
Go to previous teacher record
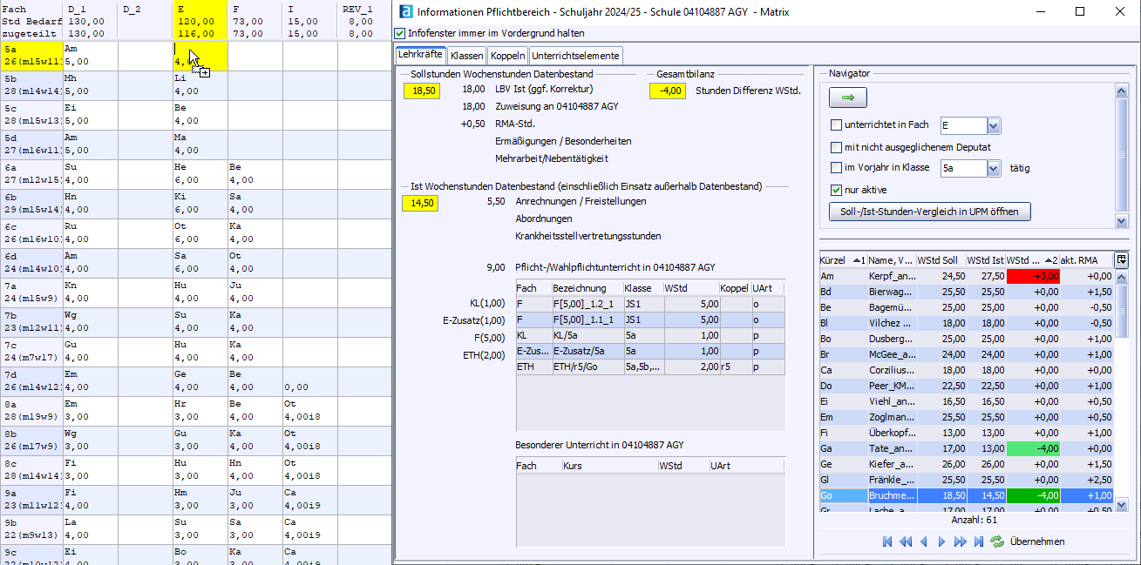(x=923, y=542)
